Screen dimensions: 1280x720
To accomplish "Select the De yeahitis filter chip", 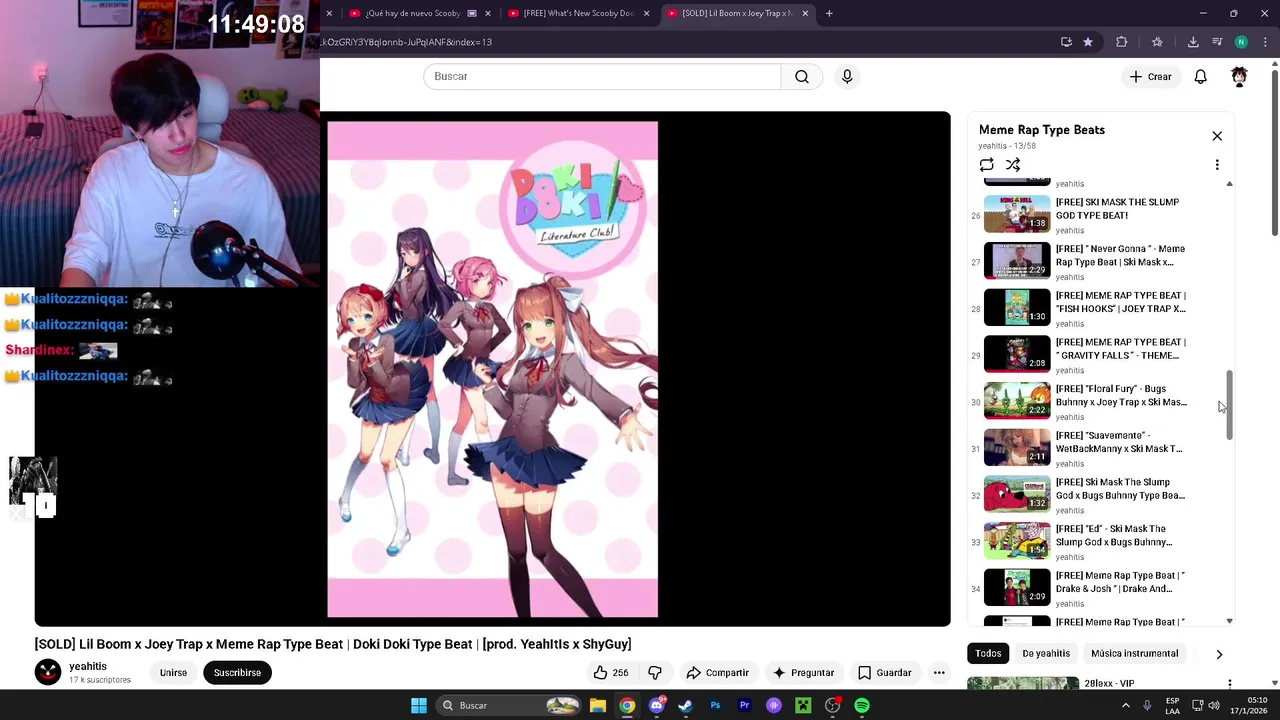I will coord(1046,653).
